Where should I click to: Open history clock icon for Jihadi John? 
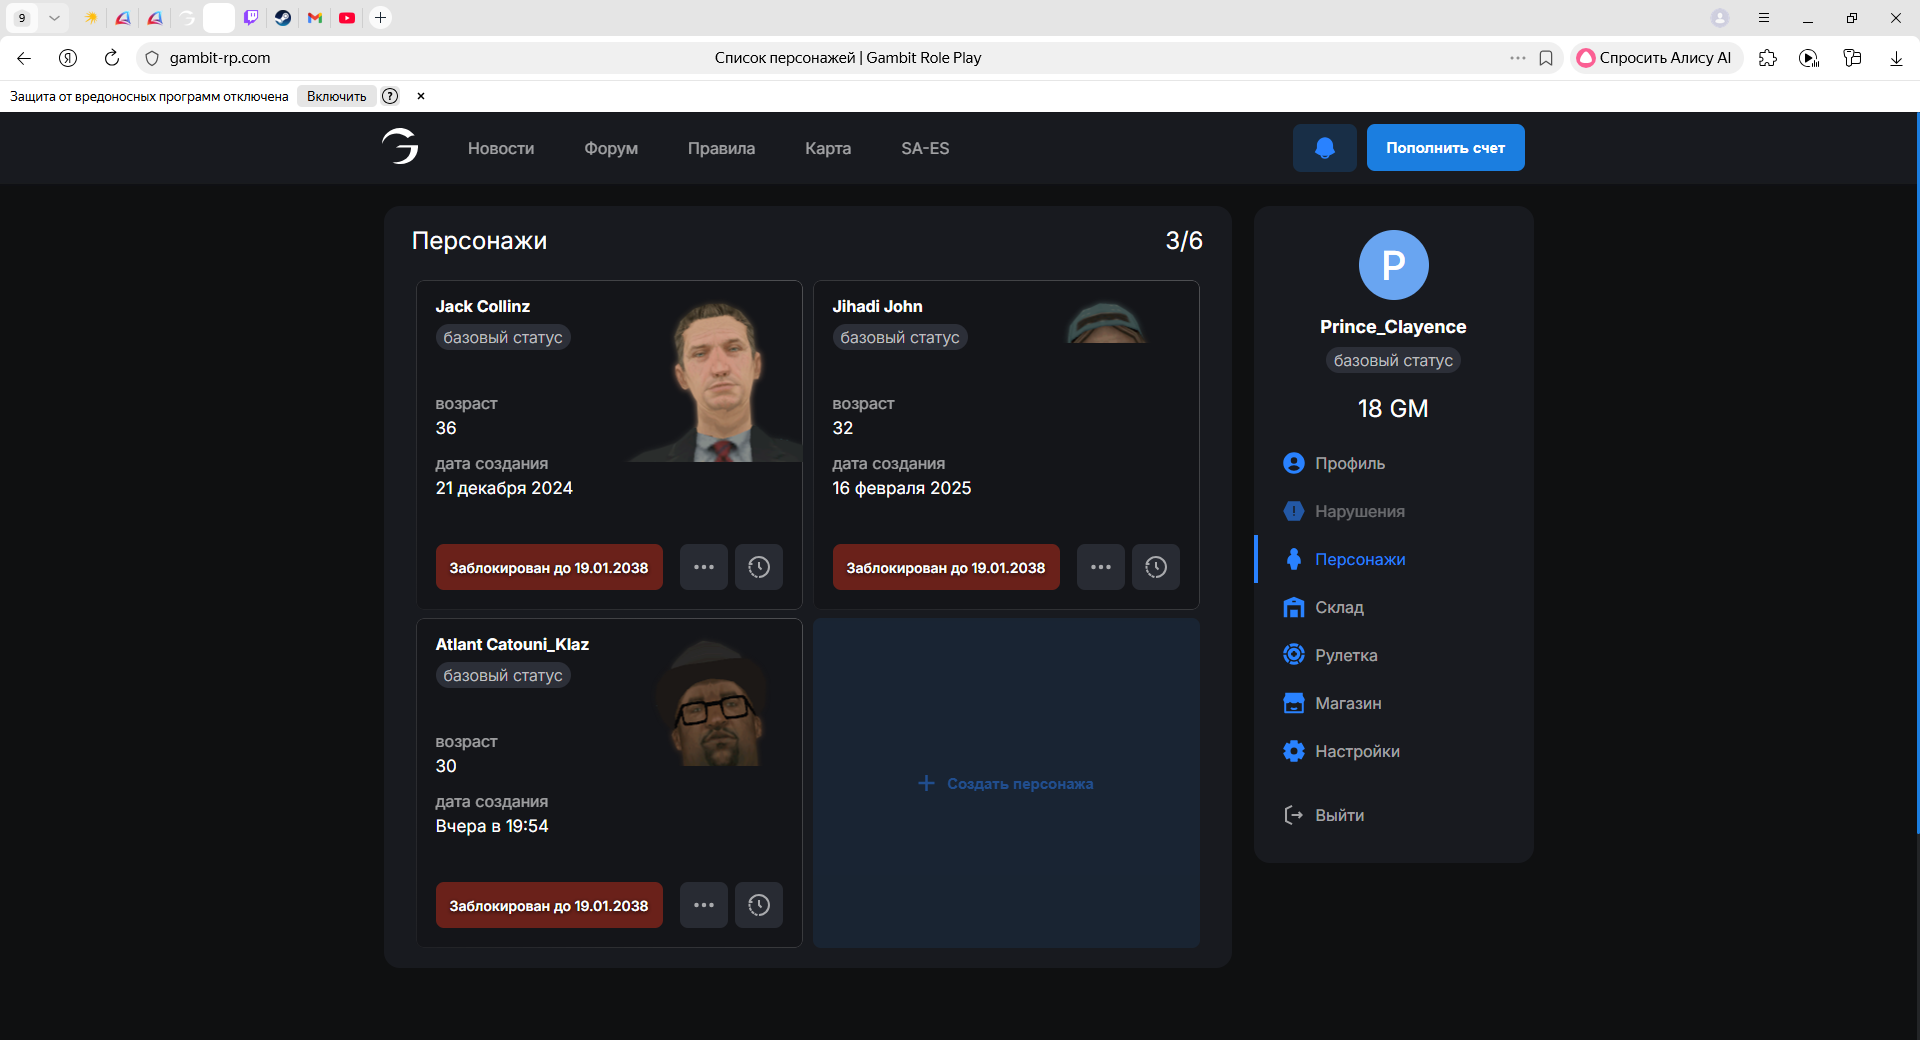(1156, 567)
